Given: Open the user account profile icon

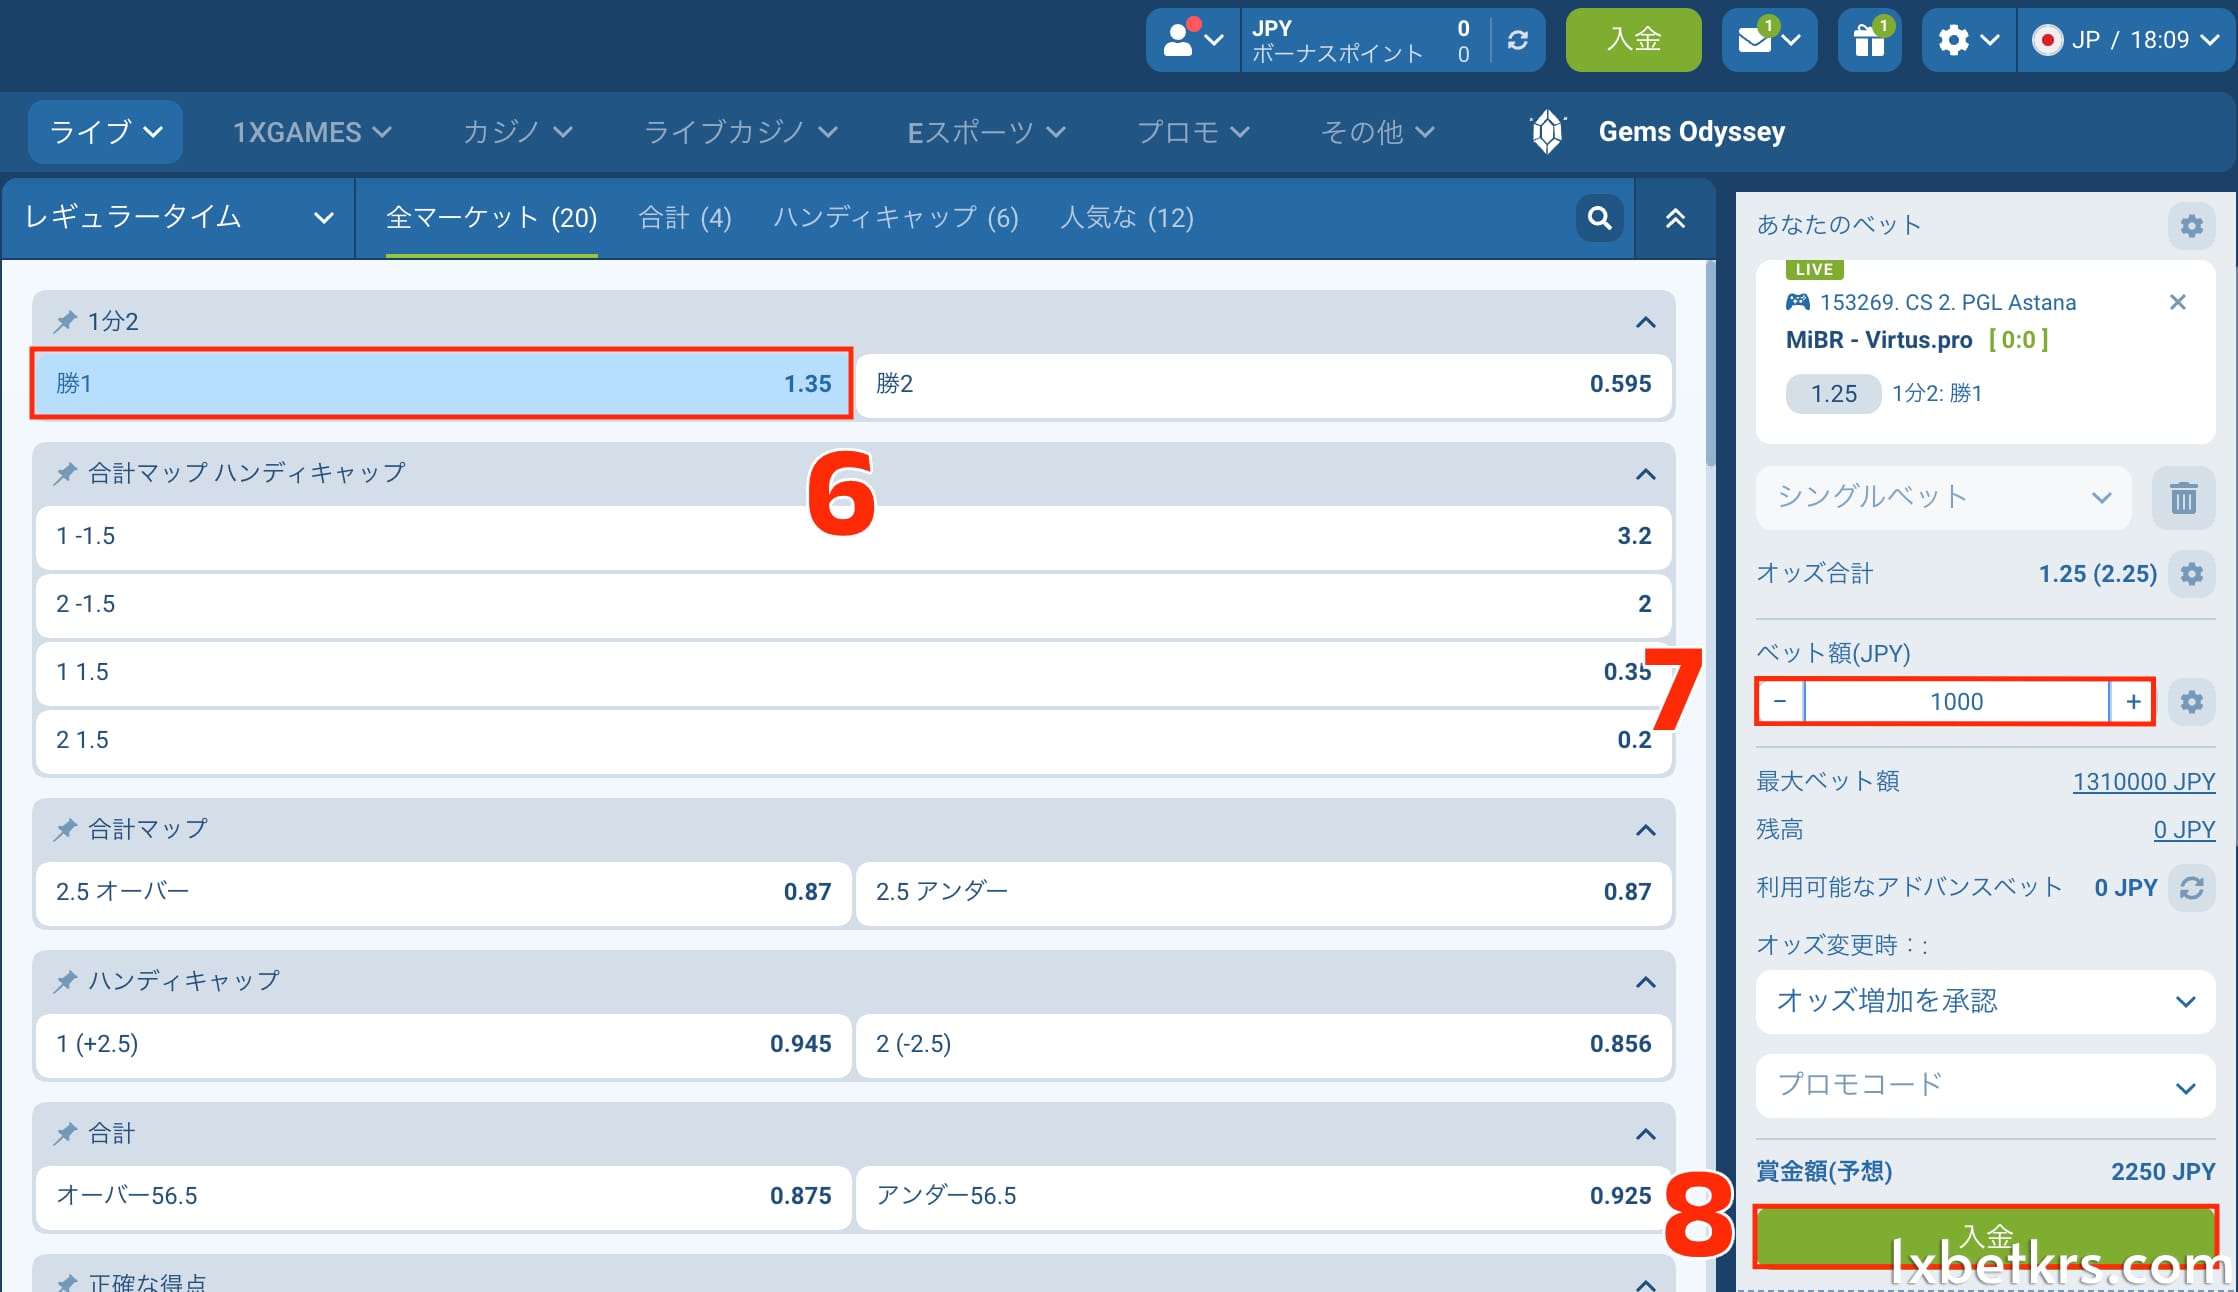Looking at the screenshot, I should (1192, 40).
